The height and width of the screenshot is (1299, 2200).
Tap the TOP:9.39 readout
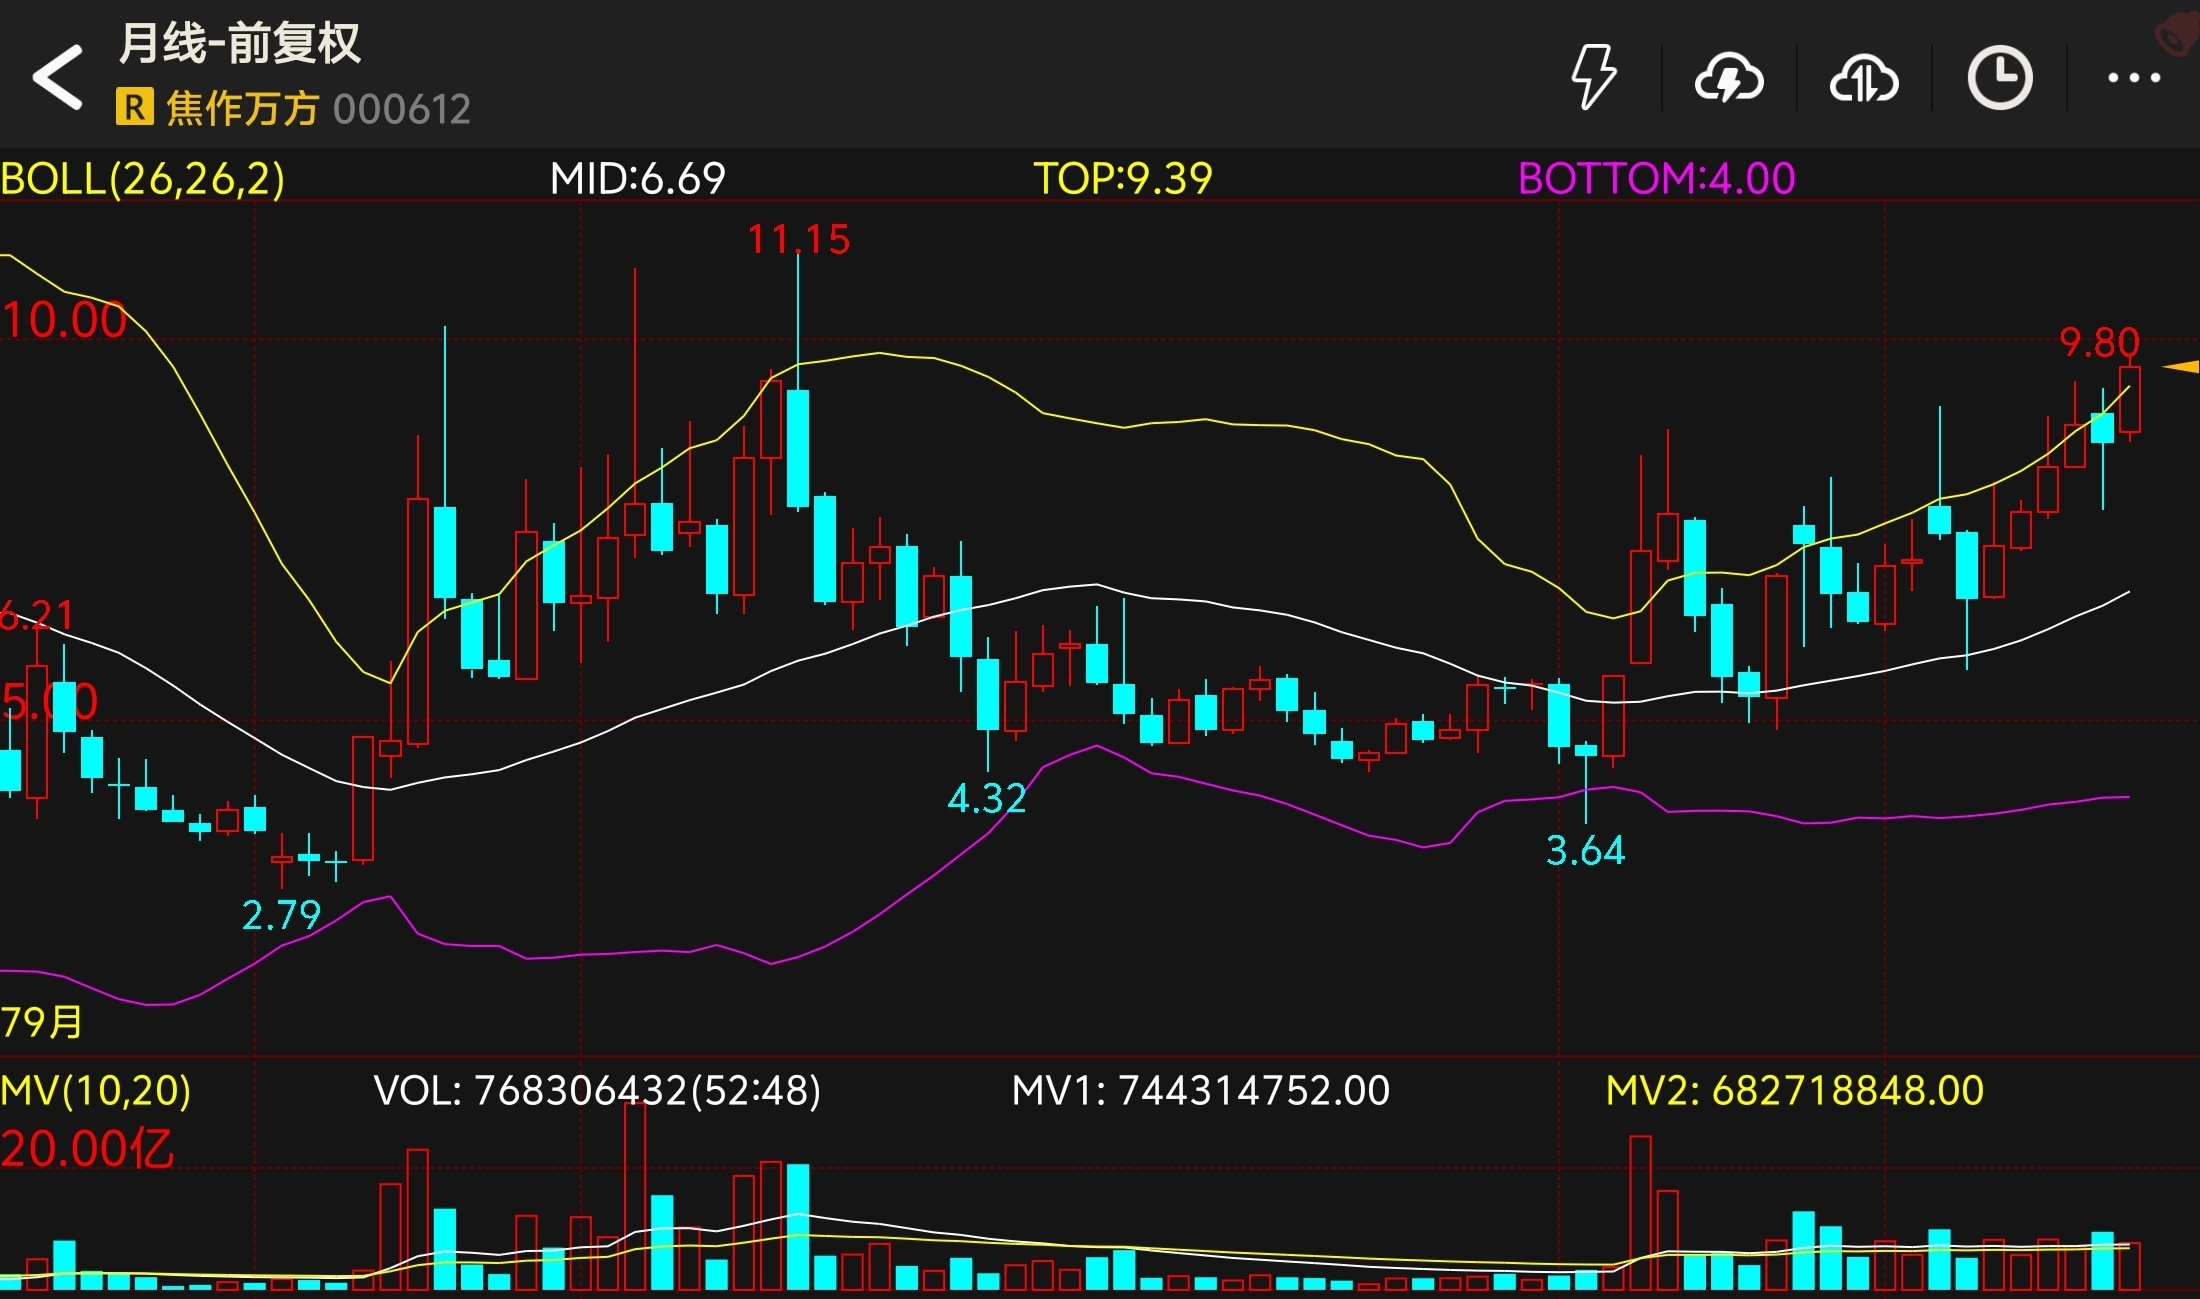point(1122,179)
